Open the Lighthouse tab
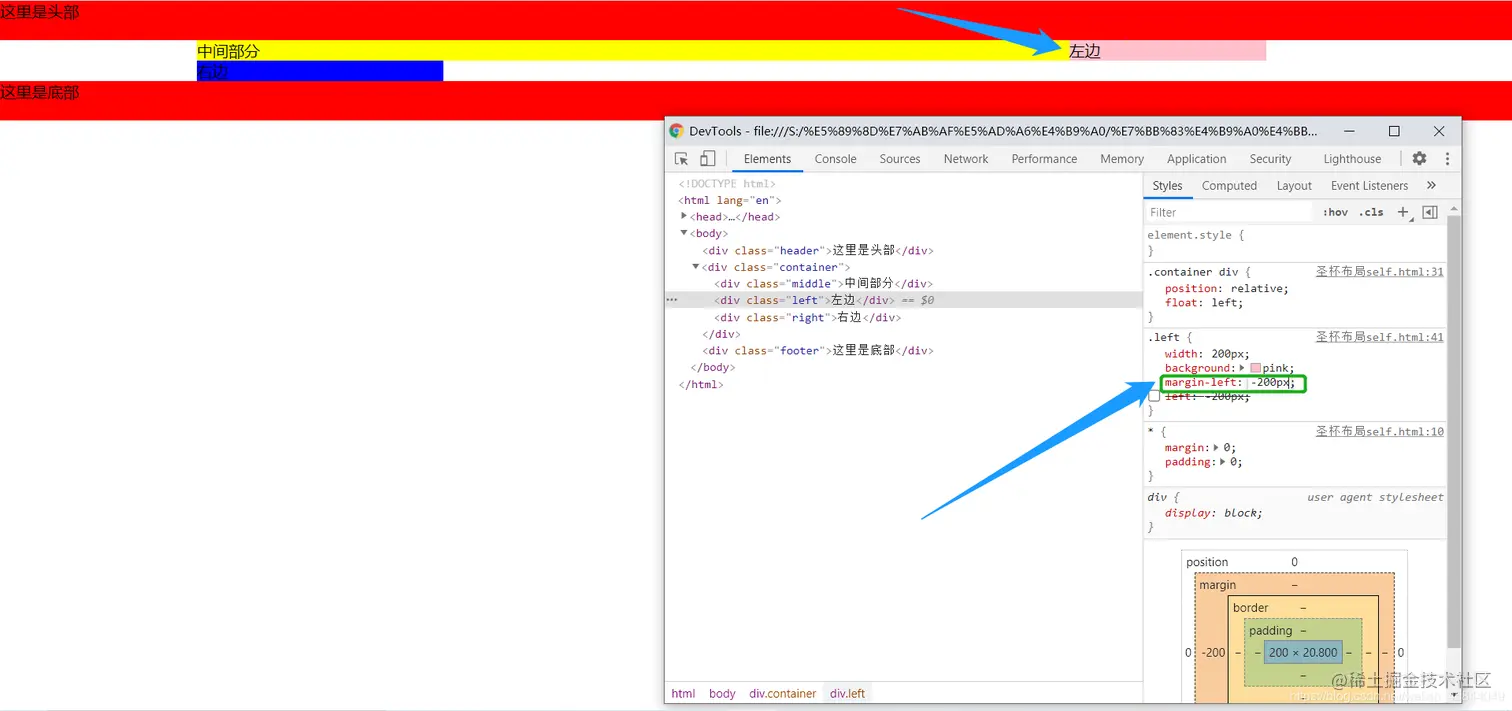The width and height of the screenshot is (1512, 711). [1352, 159]
